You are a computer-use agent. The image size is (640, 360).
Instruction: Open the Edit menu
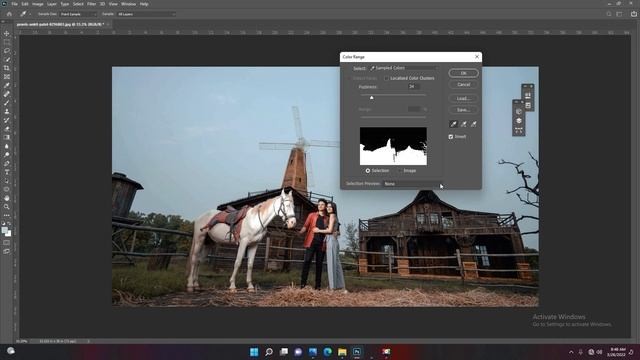tap(25, 4)
